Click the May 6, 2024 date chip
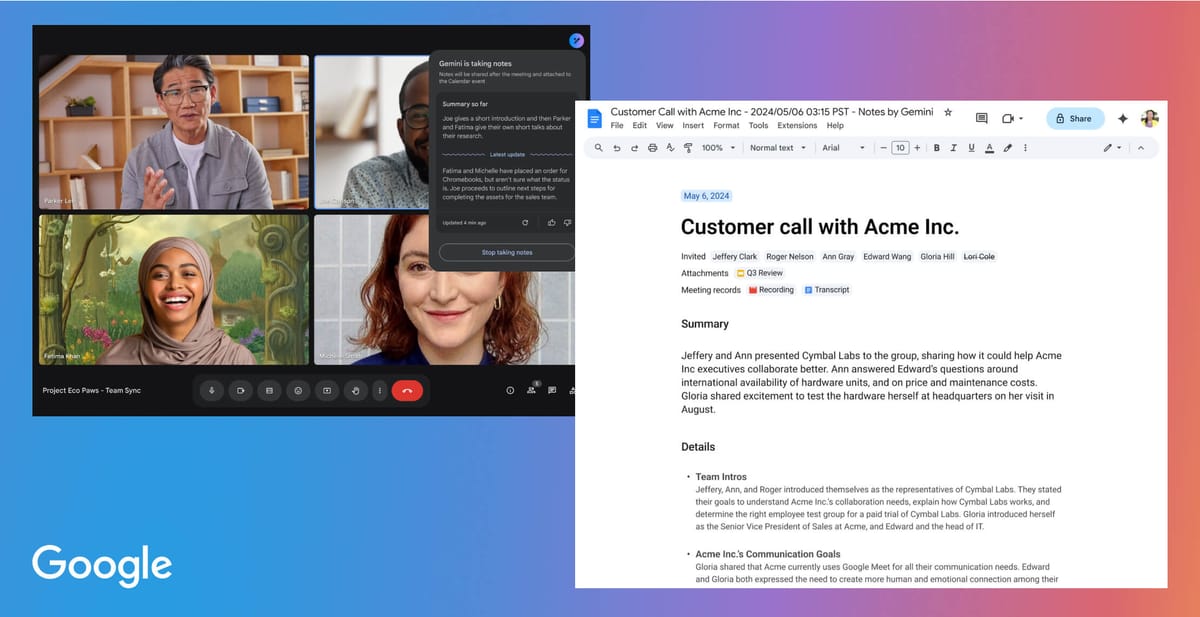The height and width of the screenshot is (617, 1200). [x=706, y=196]
